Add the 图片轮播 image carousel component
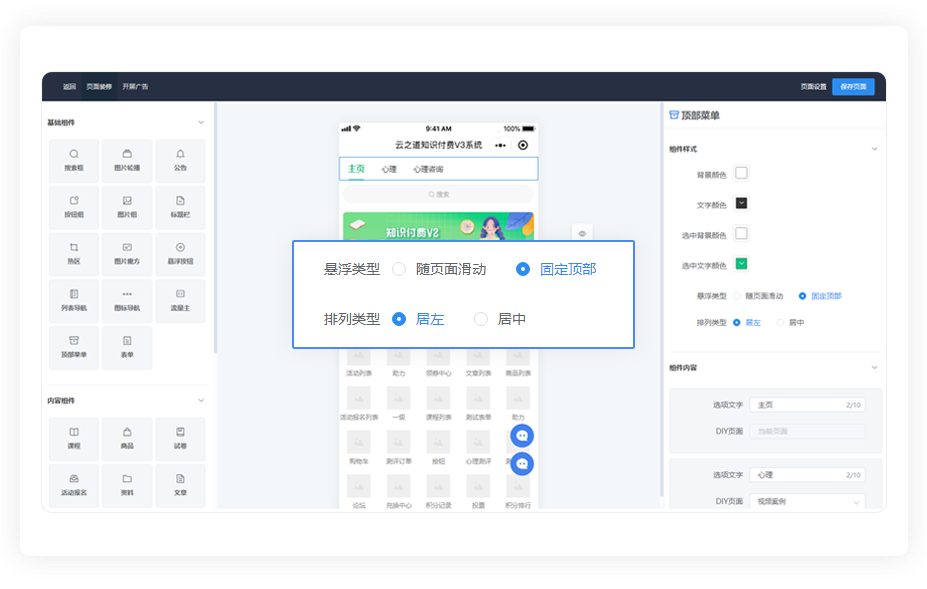The image size is (927, 589). click(127, 161)
